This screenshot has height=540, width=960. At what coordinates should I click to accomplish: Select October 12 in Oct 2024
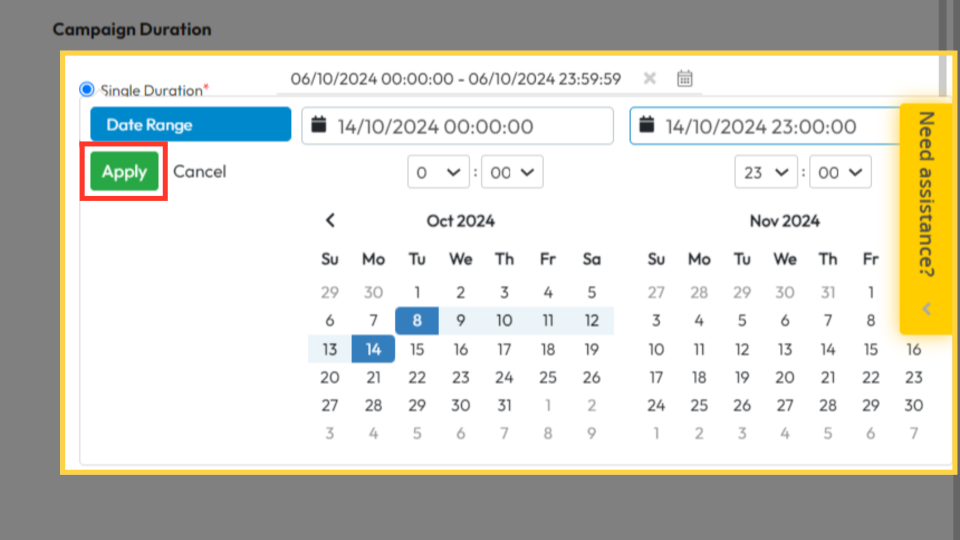(x=591, y=320)
